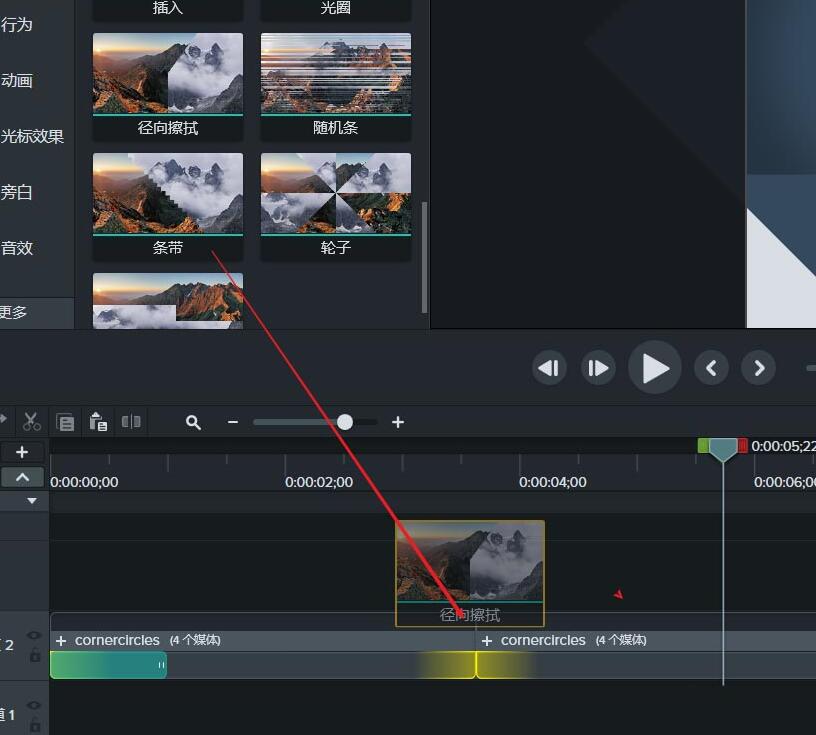816x735 pixels.
Task: Click the copy icon in timeline toolbar
Action: (x=65, y=421)
